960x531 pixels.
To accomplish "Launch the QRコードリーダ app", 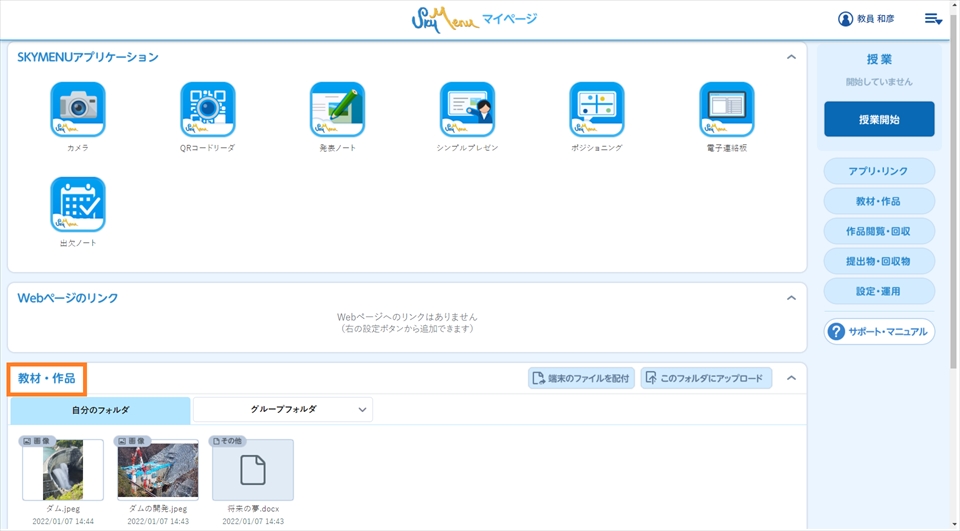I will [207, 109].
